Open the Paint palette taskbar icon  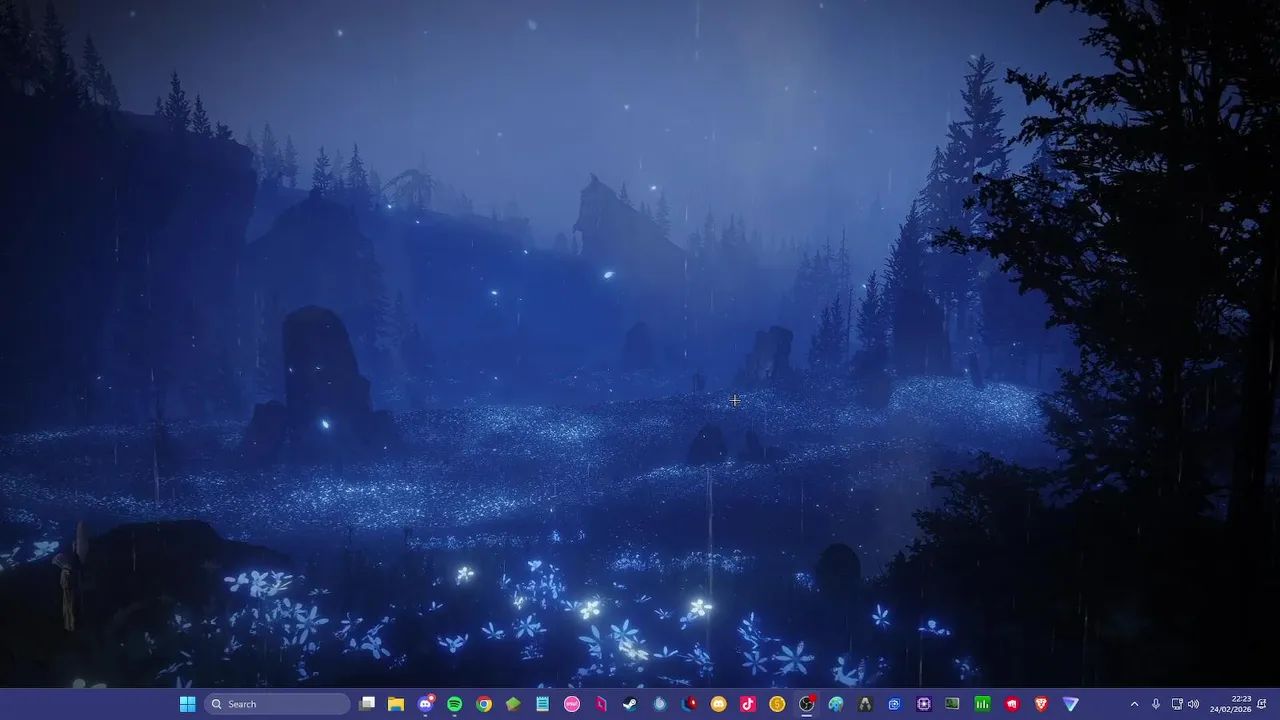tap(836, 704)
